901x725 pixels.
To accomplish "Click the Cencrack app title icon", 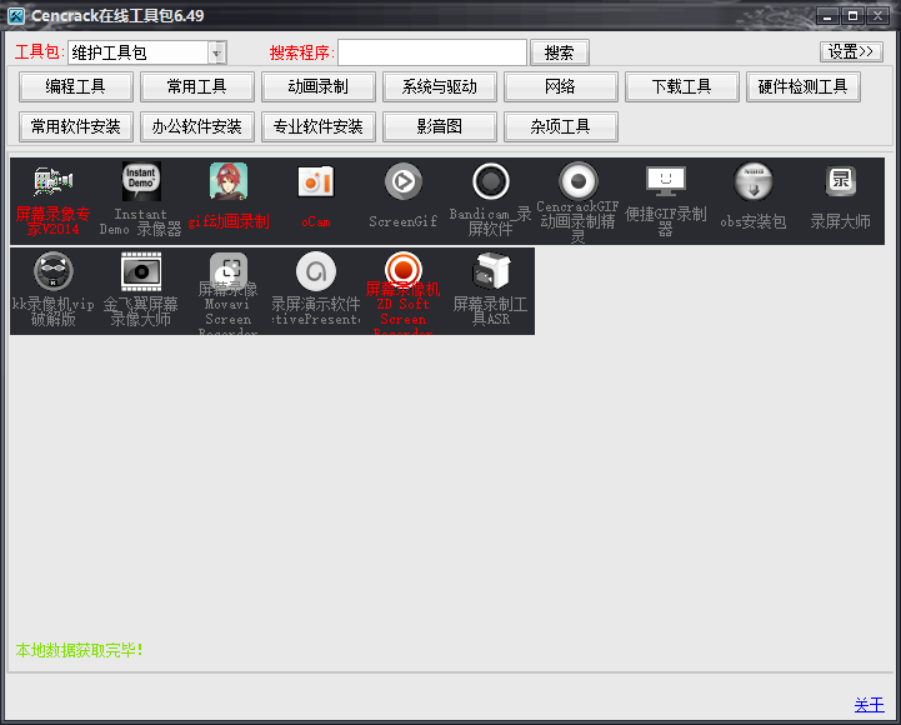I will (16, 16).
